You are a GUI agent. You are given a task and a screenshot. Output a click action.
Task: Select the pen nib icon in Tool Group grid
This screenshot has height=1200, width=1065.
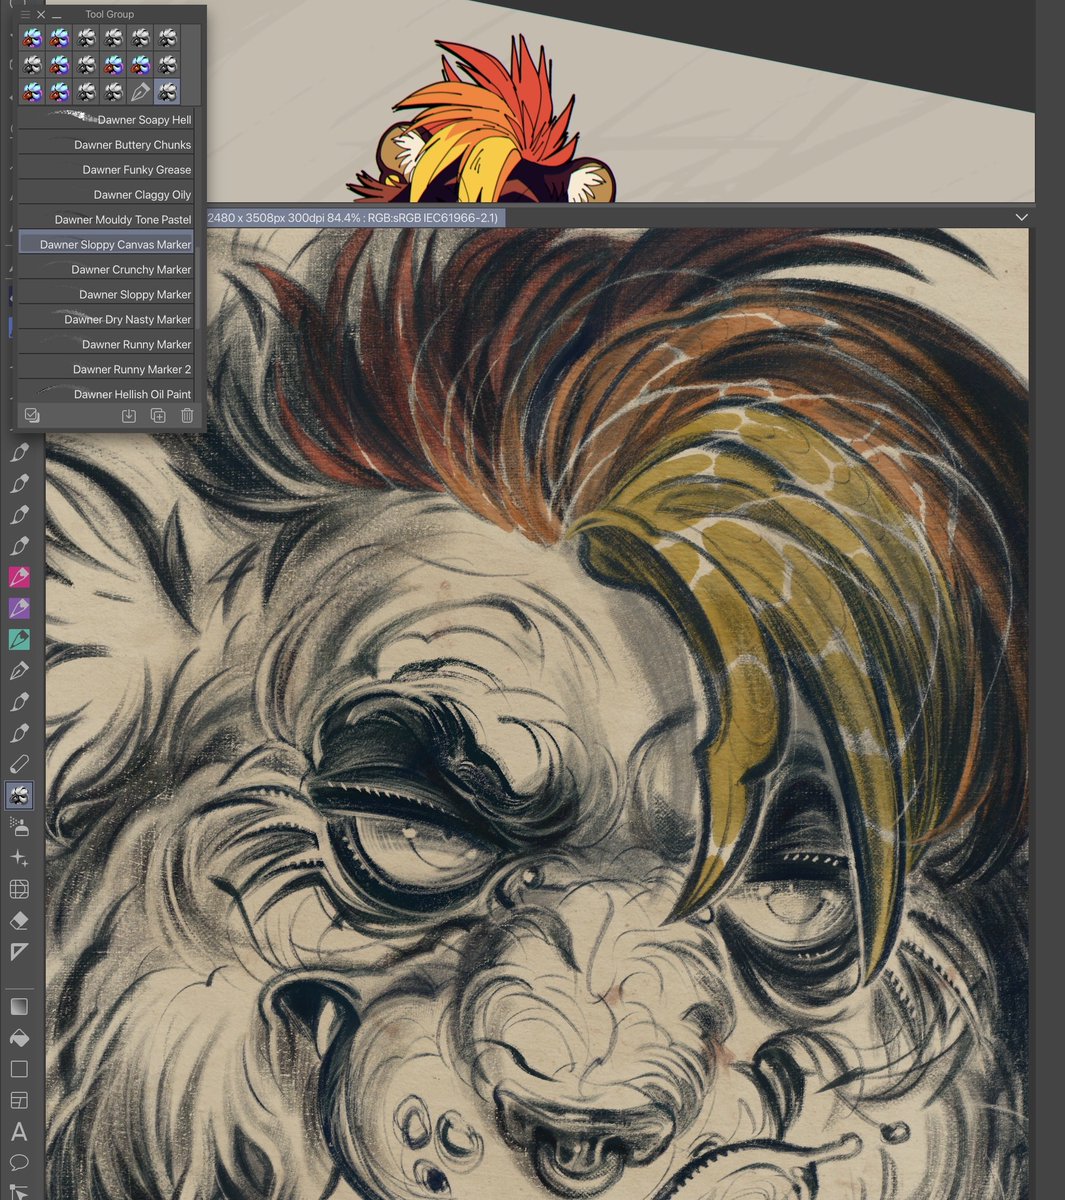pyautogui.click(x=140, y=92)
